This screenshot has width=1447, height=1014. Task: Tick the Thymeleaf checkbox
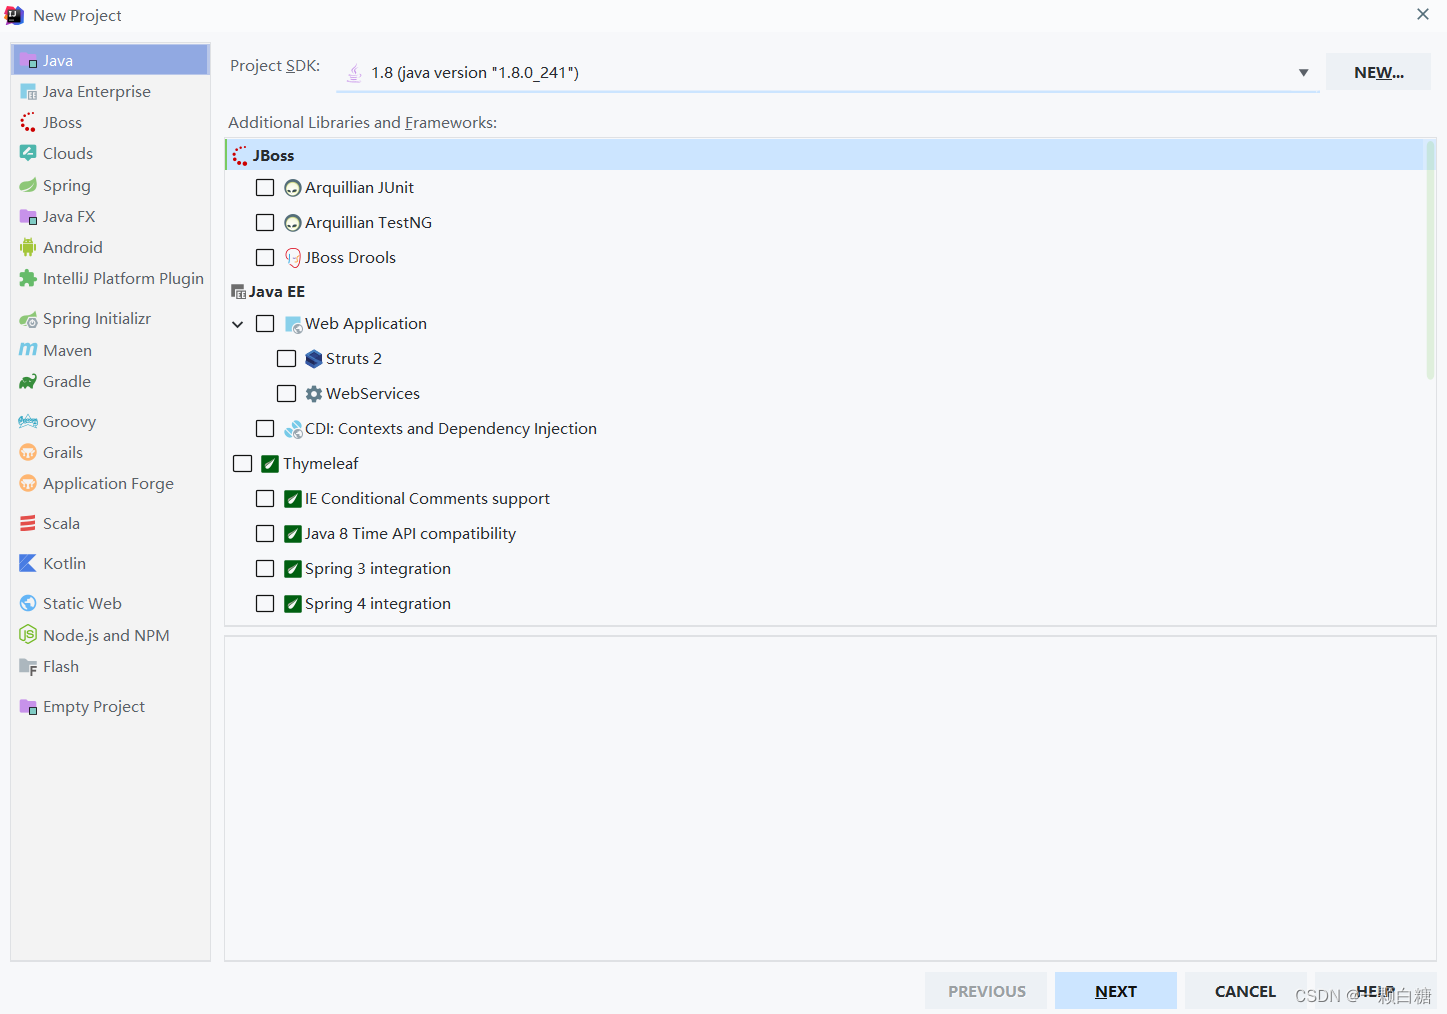tap(242, 464)
